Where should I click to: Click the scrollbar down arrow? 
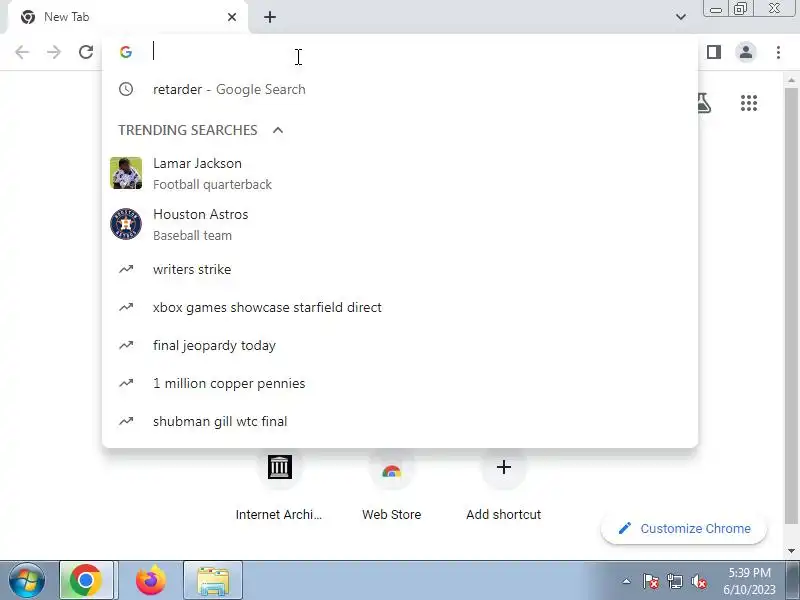pos(791,551)
